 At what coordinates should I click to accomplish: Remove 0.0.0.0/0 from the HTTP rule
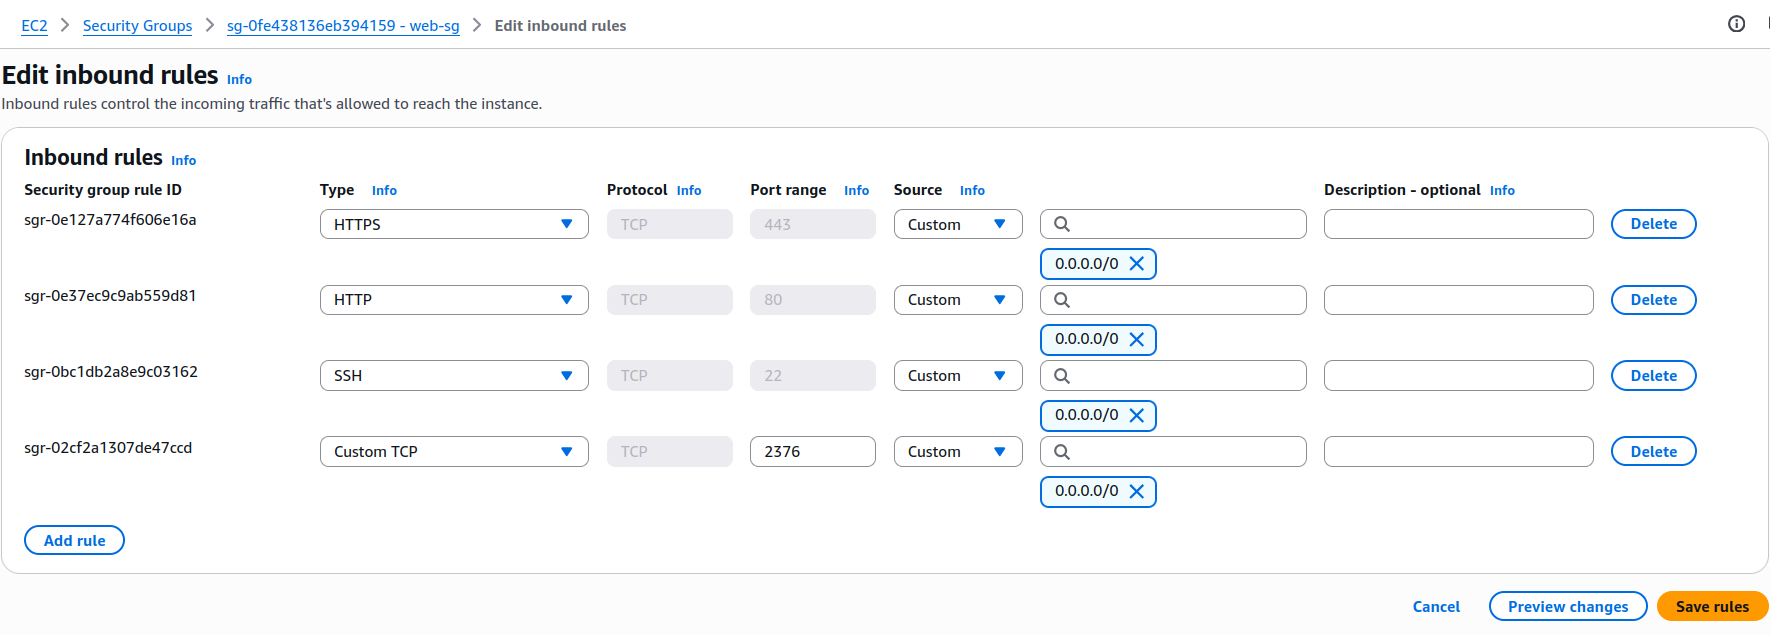click(1136, 340)
